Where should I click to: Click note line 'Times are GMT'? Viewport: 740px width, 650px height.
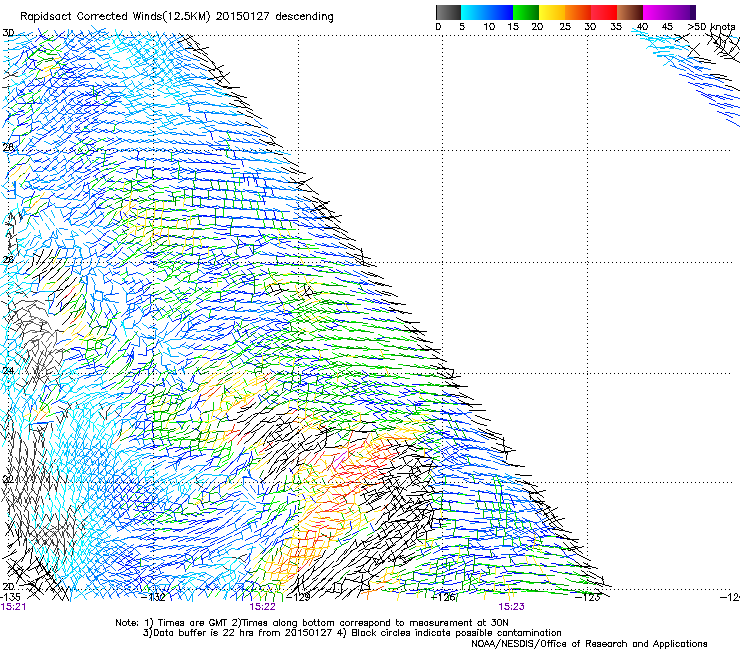coord(192,623)
